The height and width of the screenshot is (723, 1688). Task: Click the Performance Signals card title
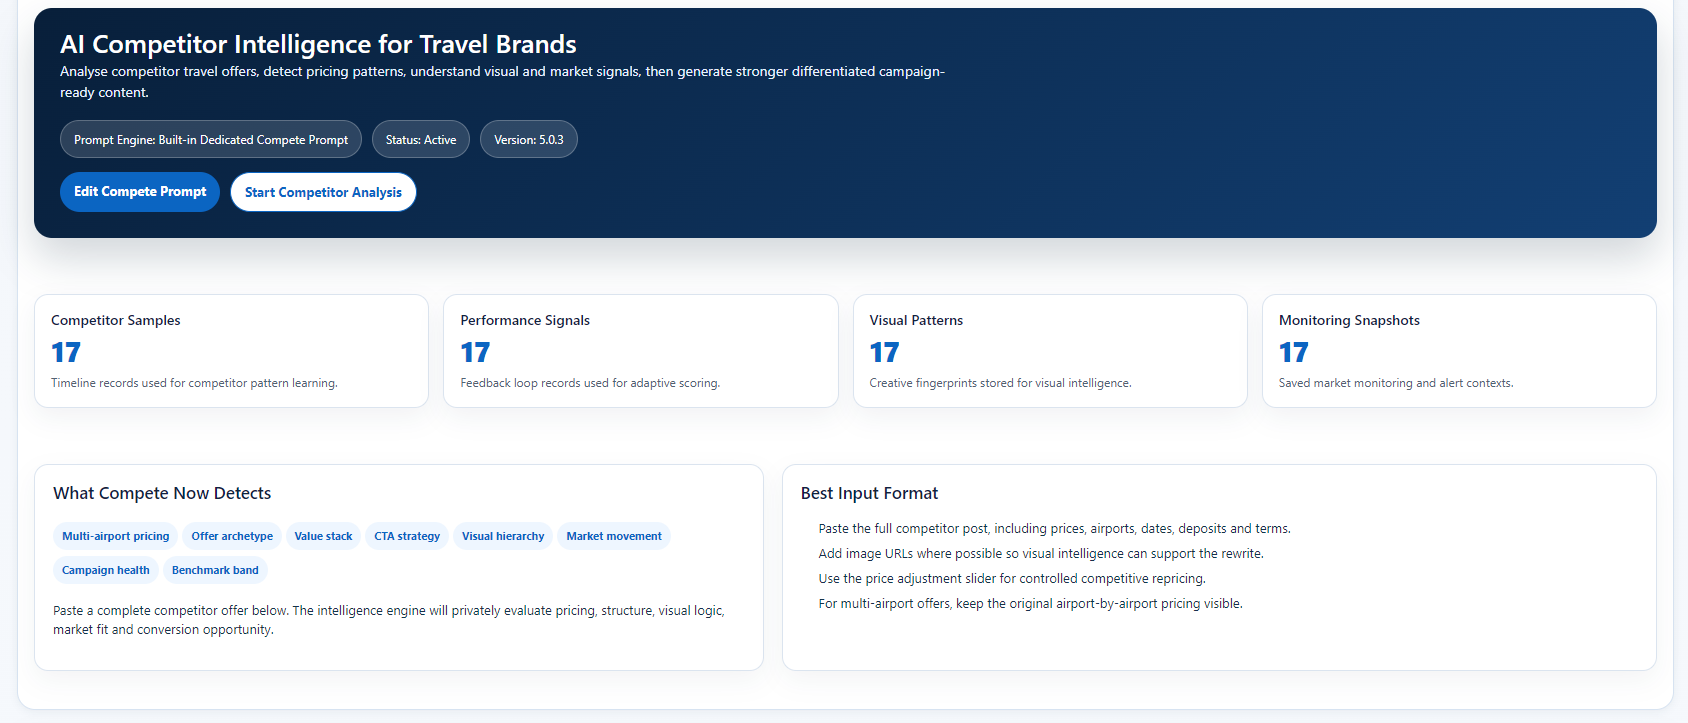(525, 320)
